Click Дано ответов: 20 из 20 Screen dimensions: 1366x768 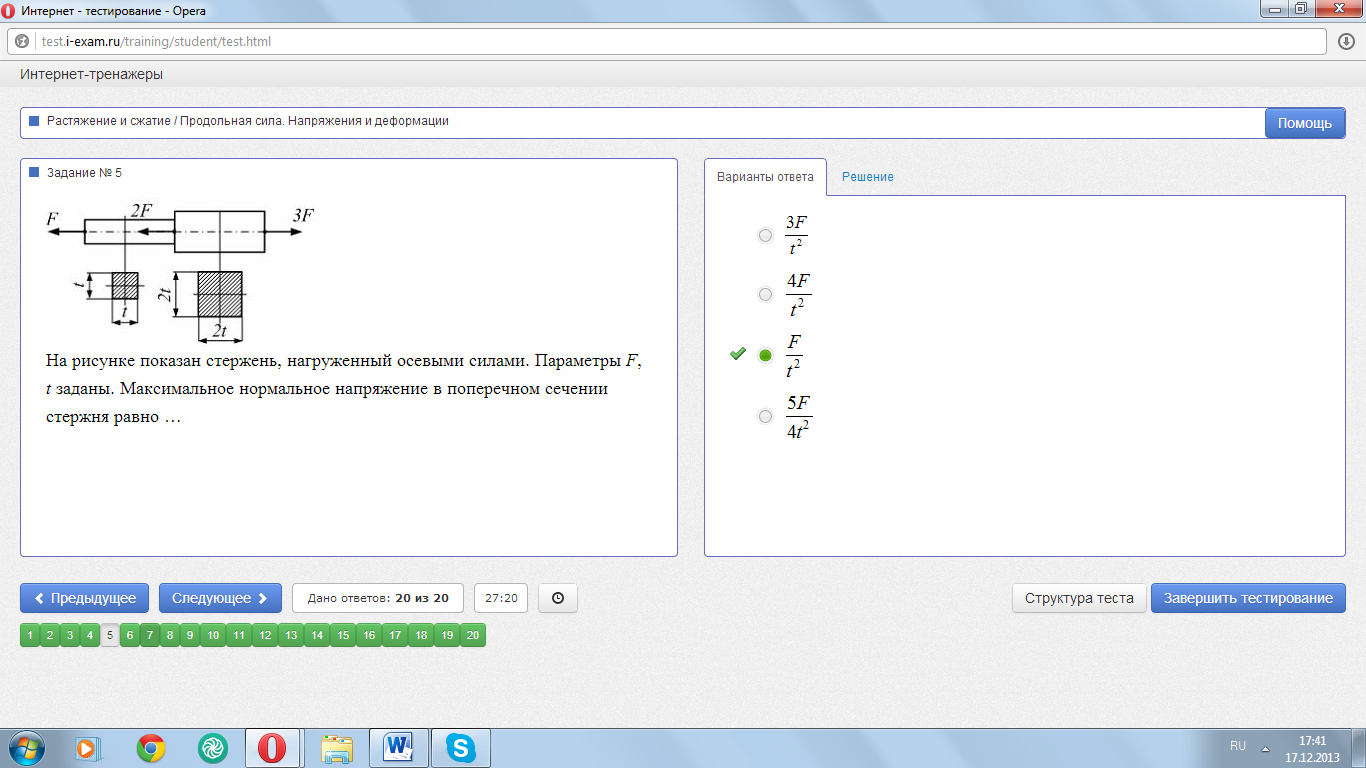378,598
